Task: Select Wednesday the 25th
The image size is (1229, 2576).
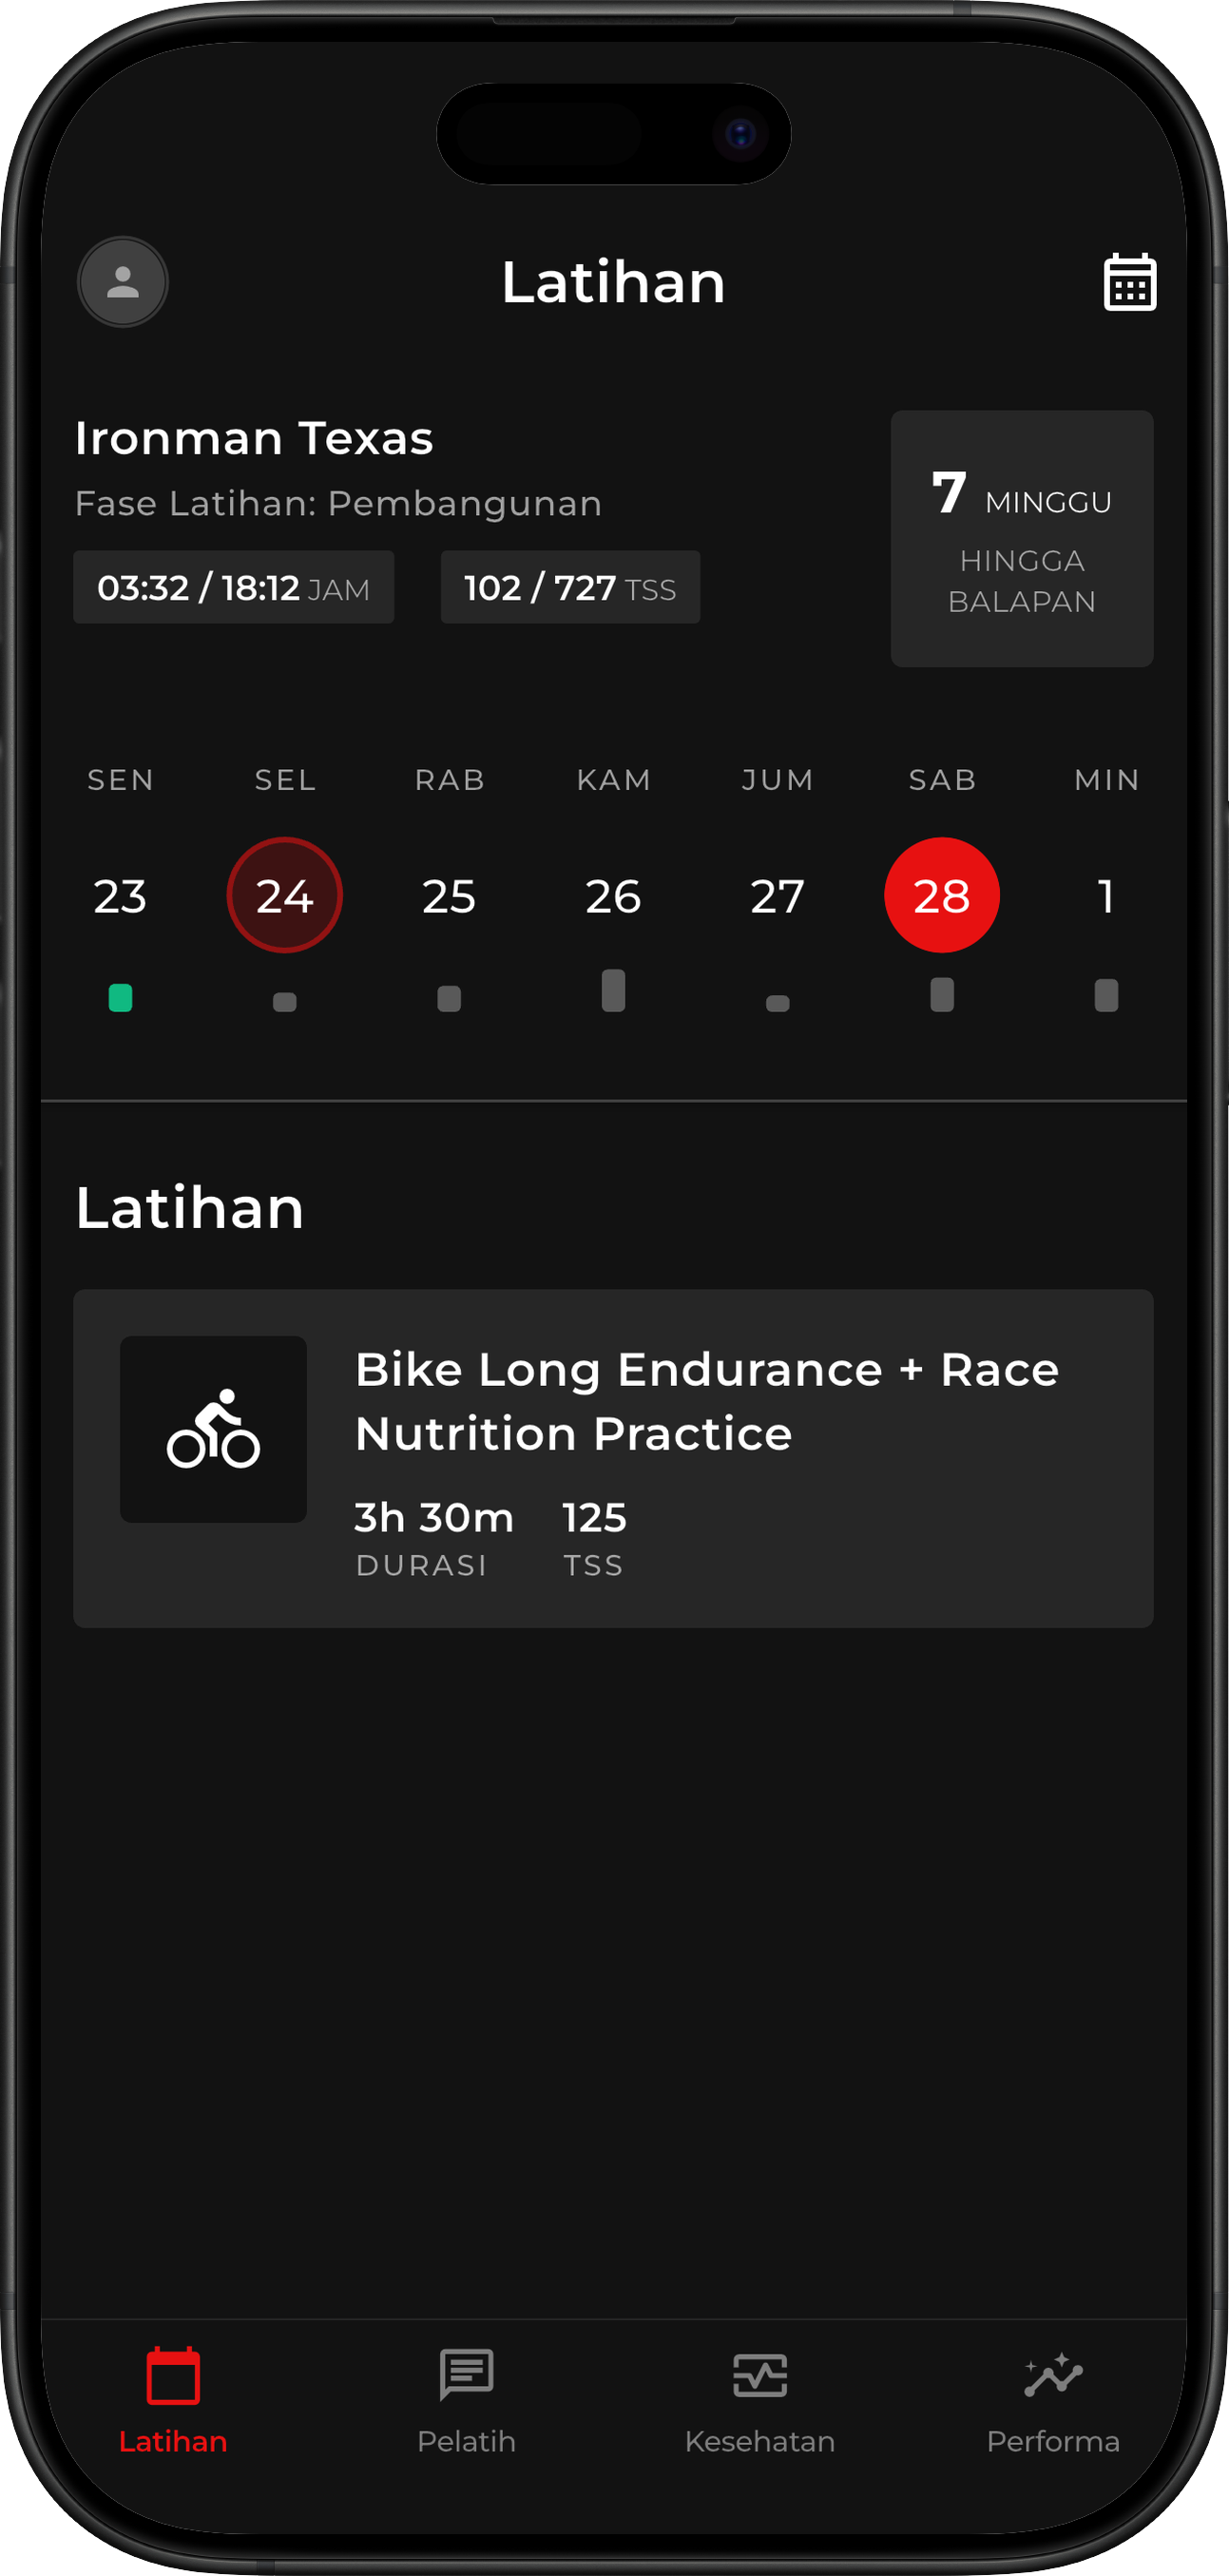Action: click(449, 896)
